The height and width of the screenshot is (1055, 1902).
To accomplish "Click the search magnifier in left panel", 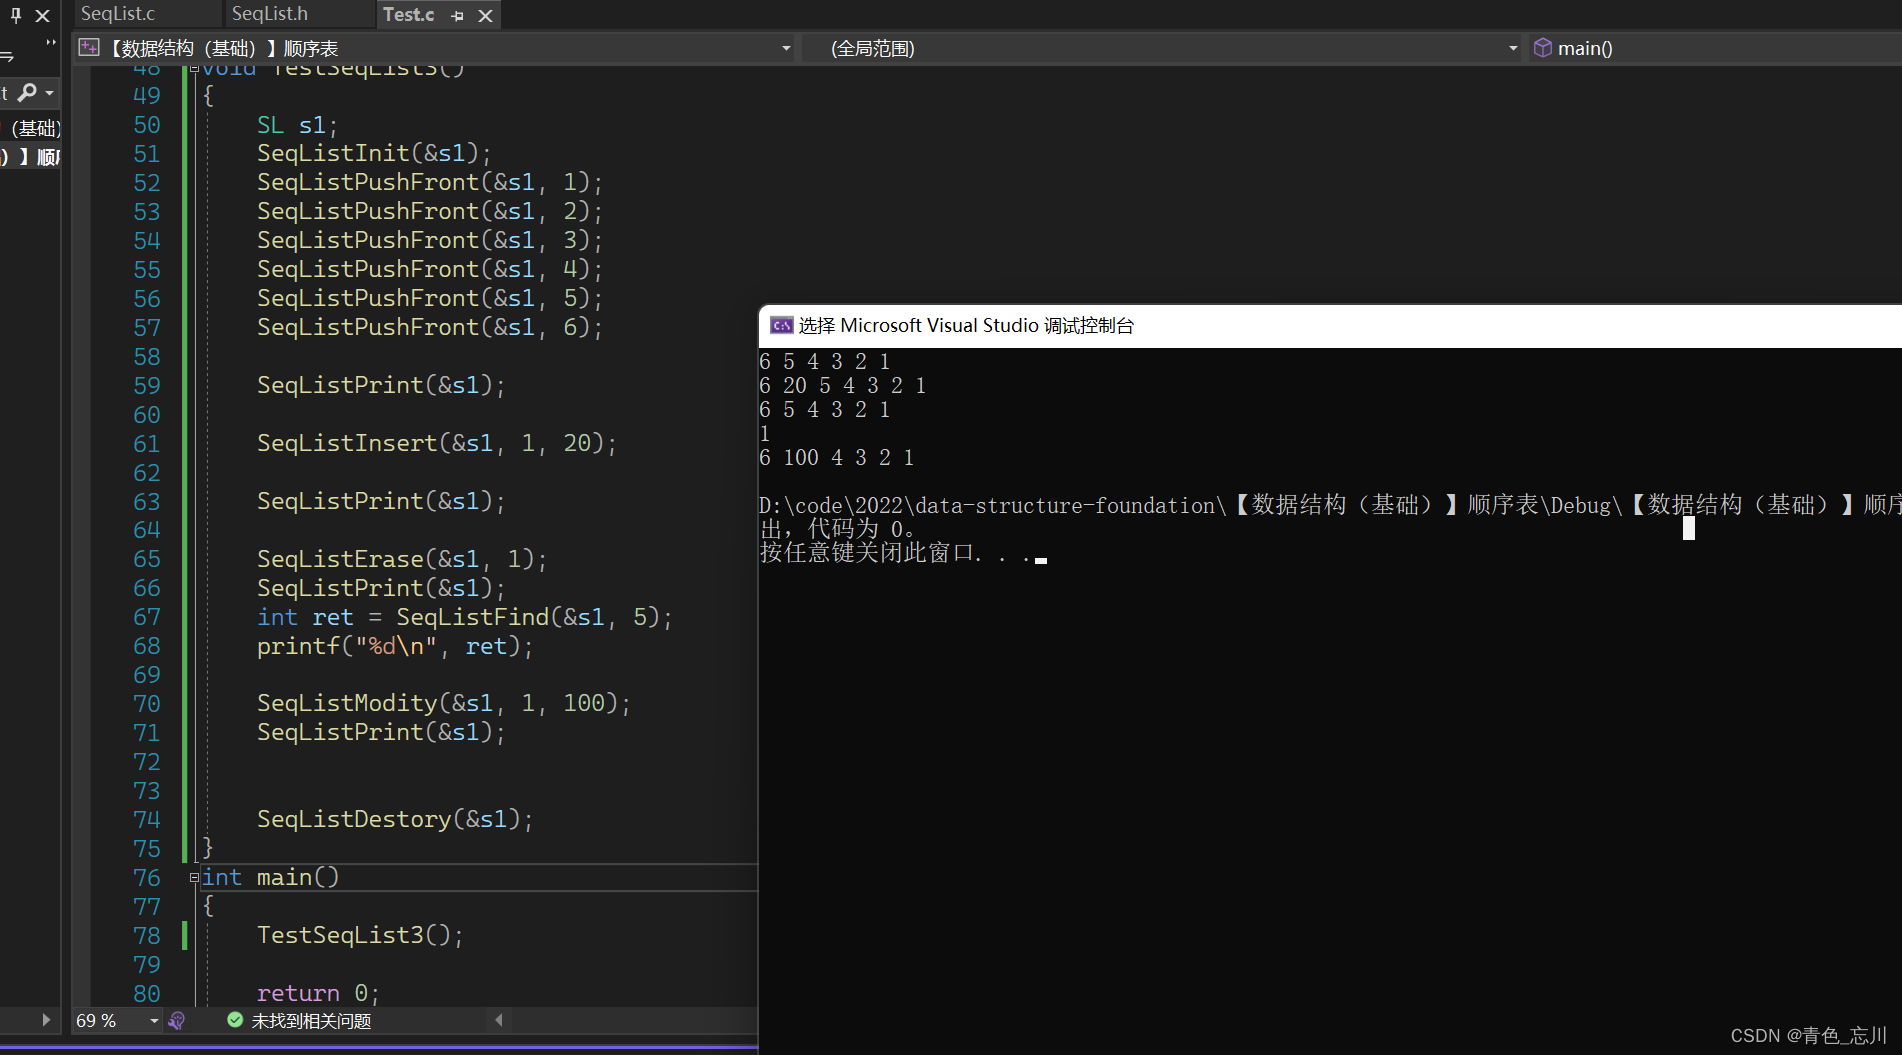I will (x=27, y=92).
